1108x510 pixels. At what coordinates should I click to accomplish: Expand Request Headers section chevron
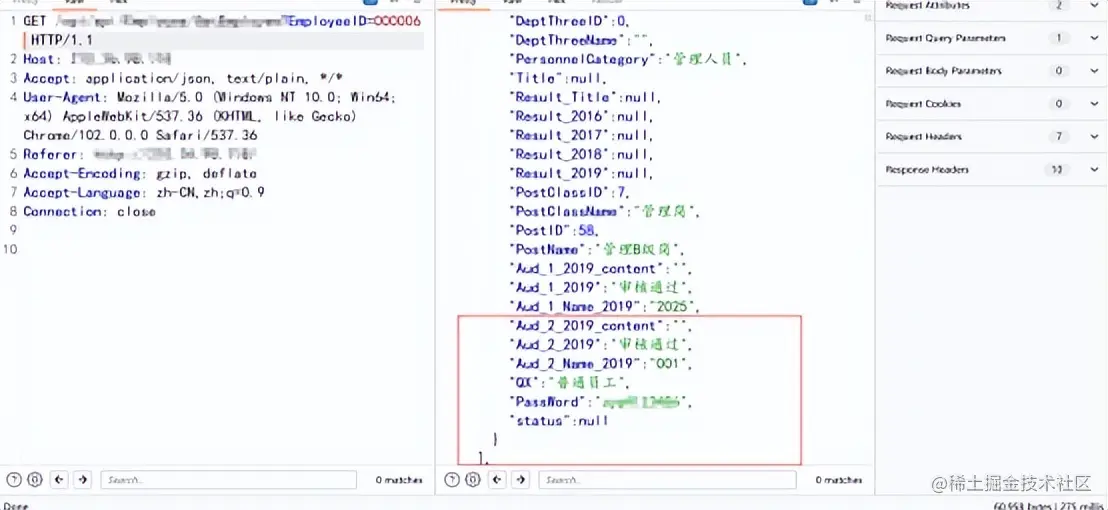pos(1094,137)
